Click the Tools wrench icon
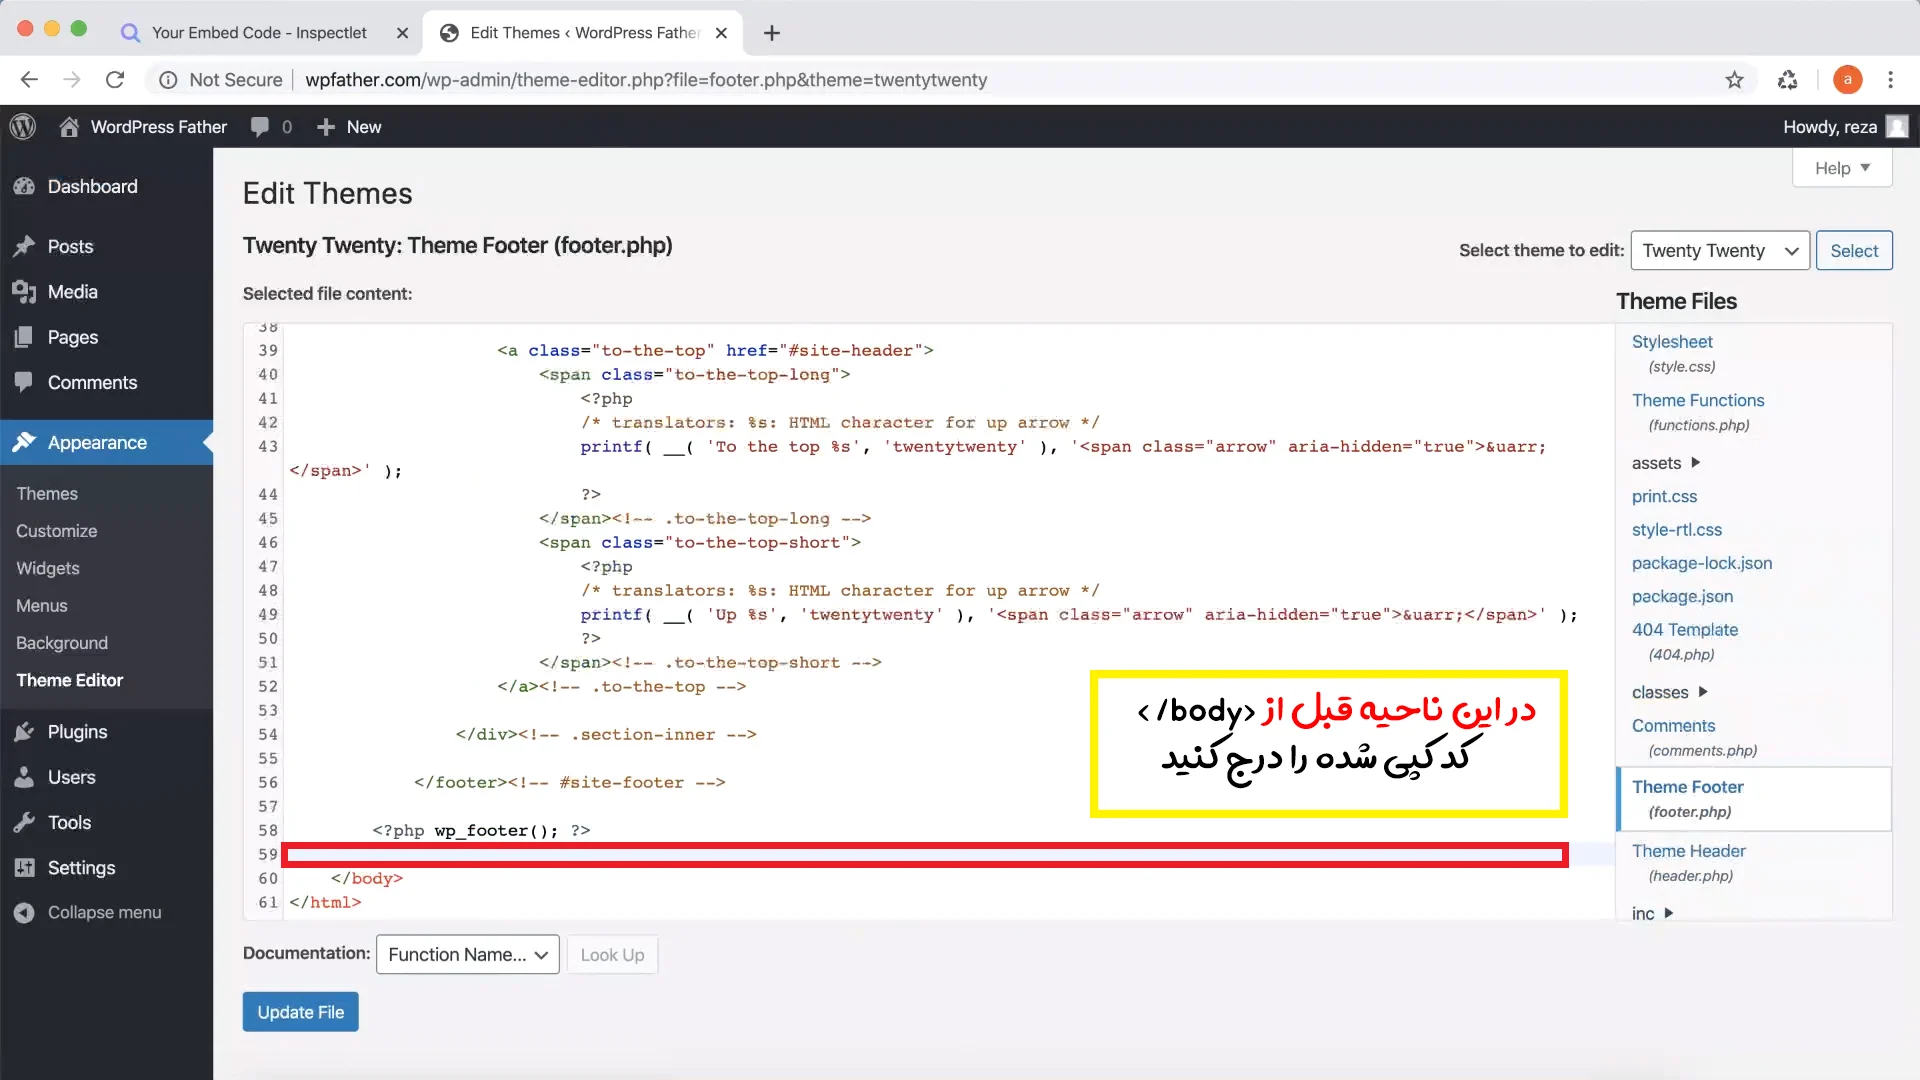 [x=24, y=823]
